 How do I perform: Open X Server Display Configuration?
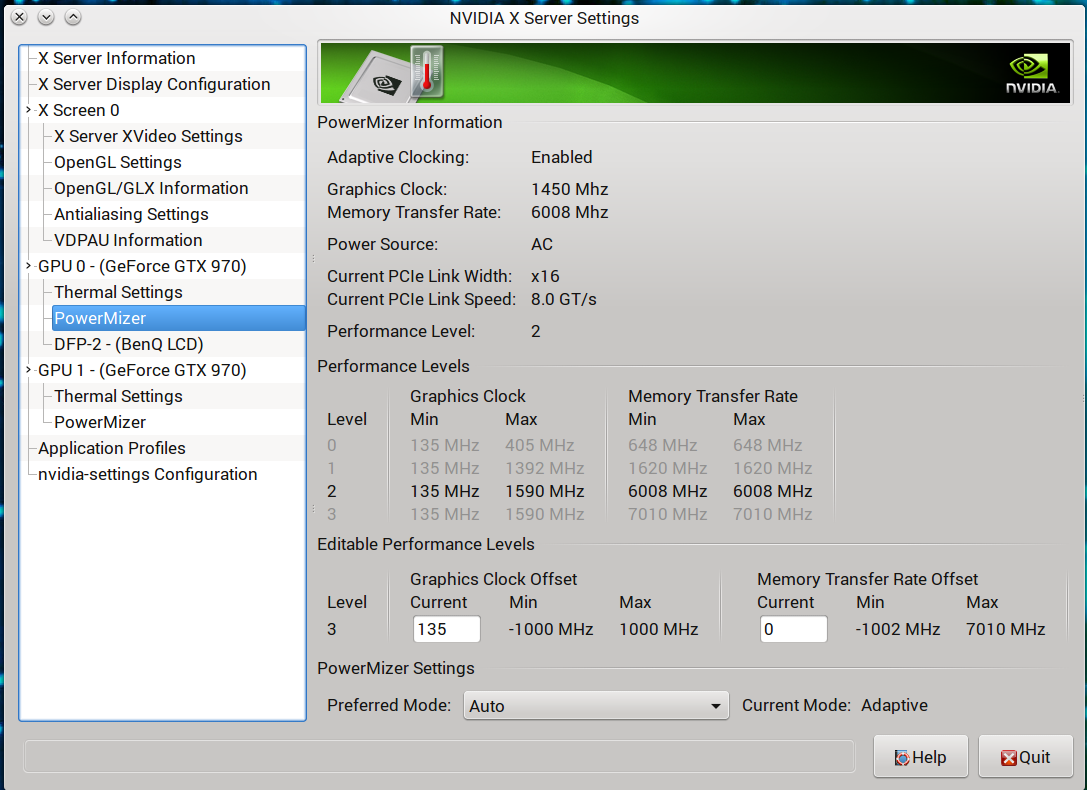[154, 84]
